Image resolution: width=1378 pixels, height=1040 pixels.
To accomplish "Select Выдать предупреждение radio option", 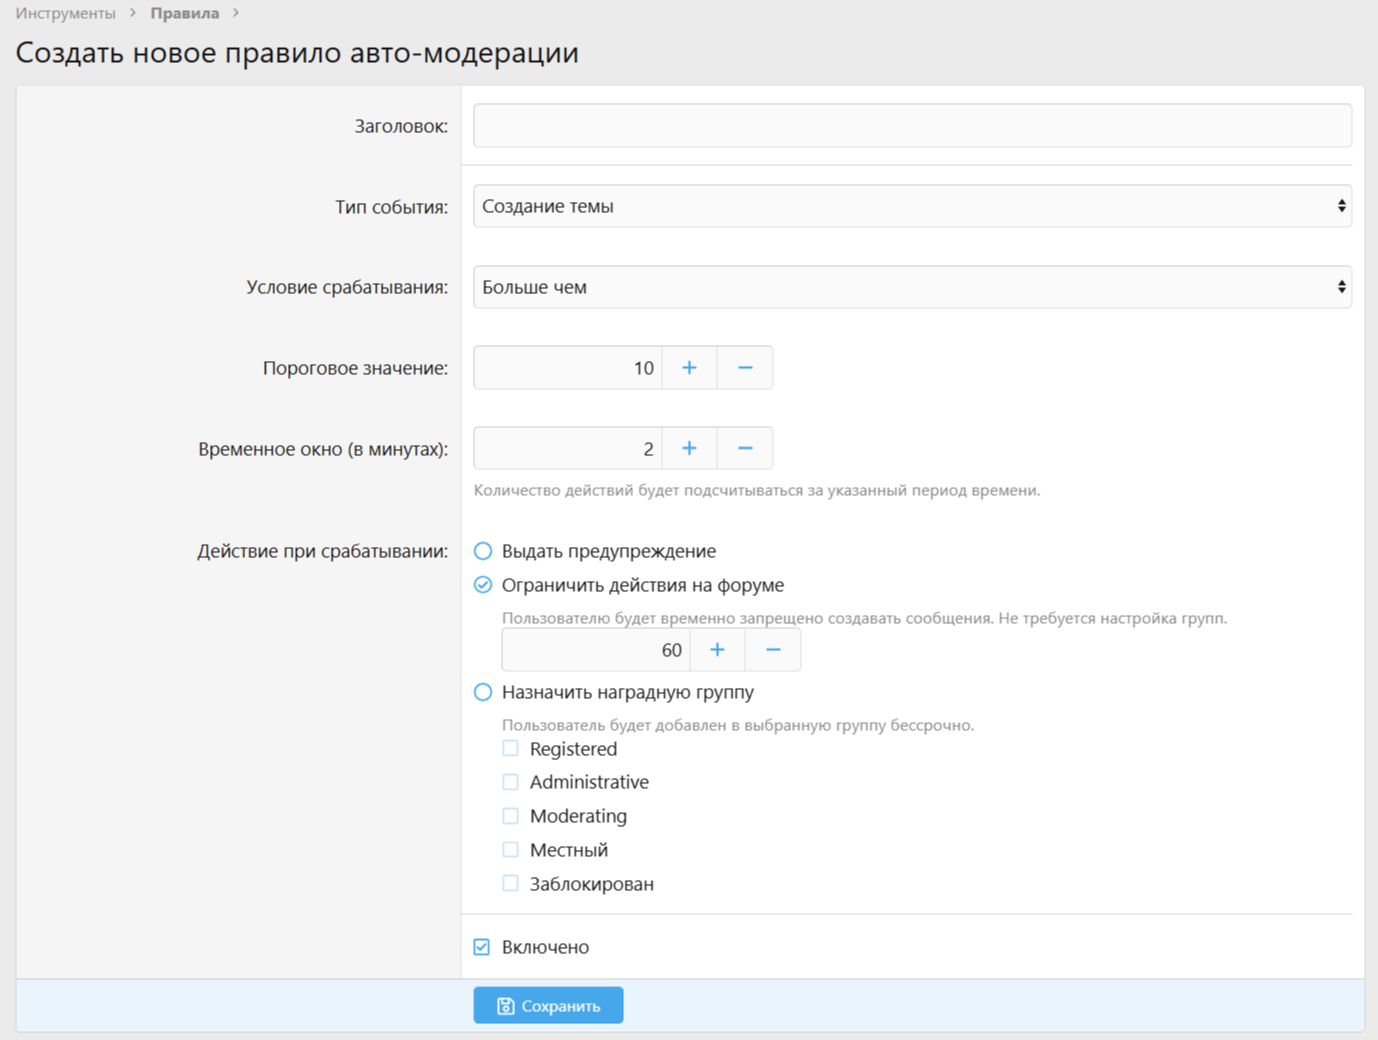I will 483,551.
